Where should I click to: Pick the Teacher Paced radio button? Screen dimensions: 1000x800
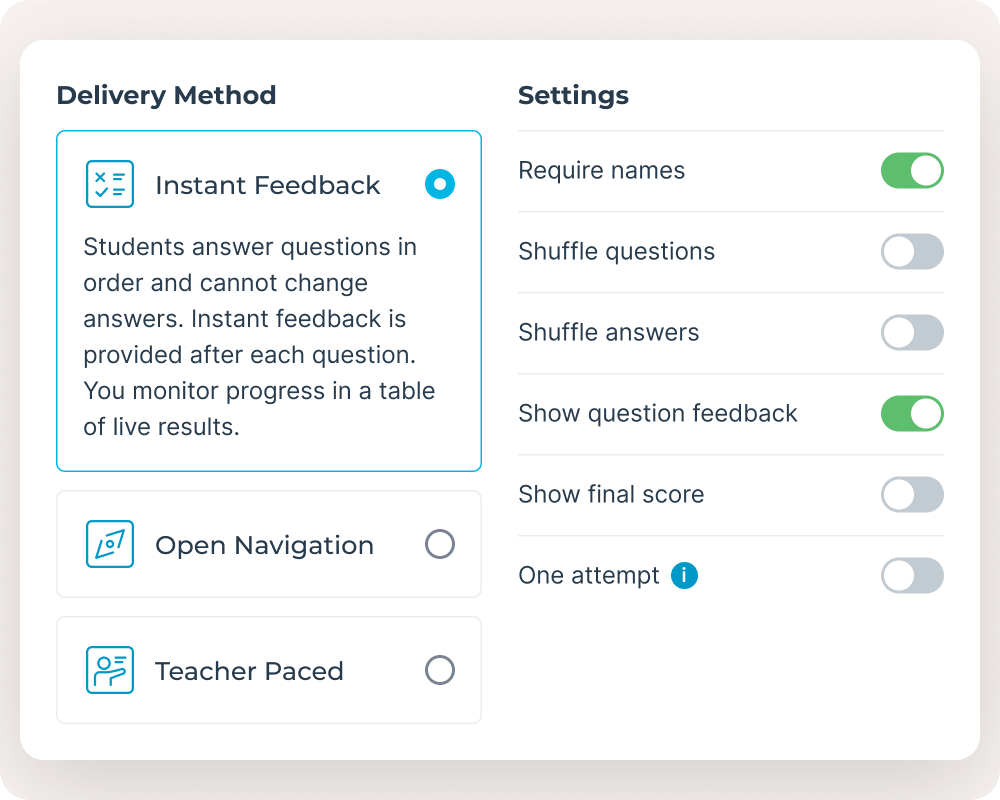(440, 670)
